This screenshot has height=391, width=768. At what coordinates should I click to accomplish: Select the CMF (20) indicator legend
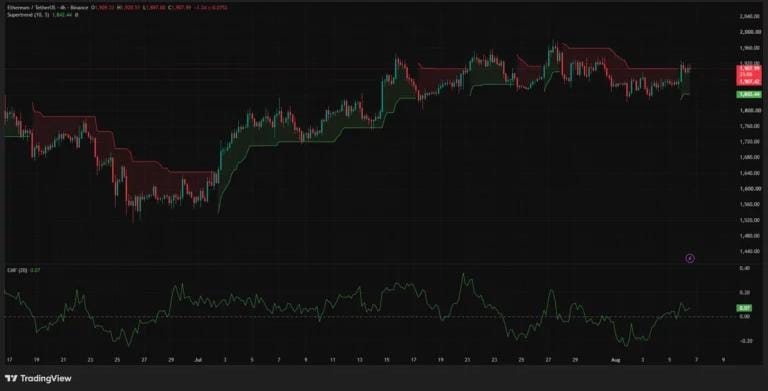coord(17,270)
